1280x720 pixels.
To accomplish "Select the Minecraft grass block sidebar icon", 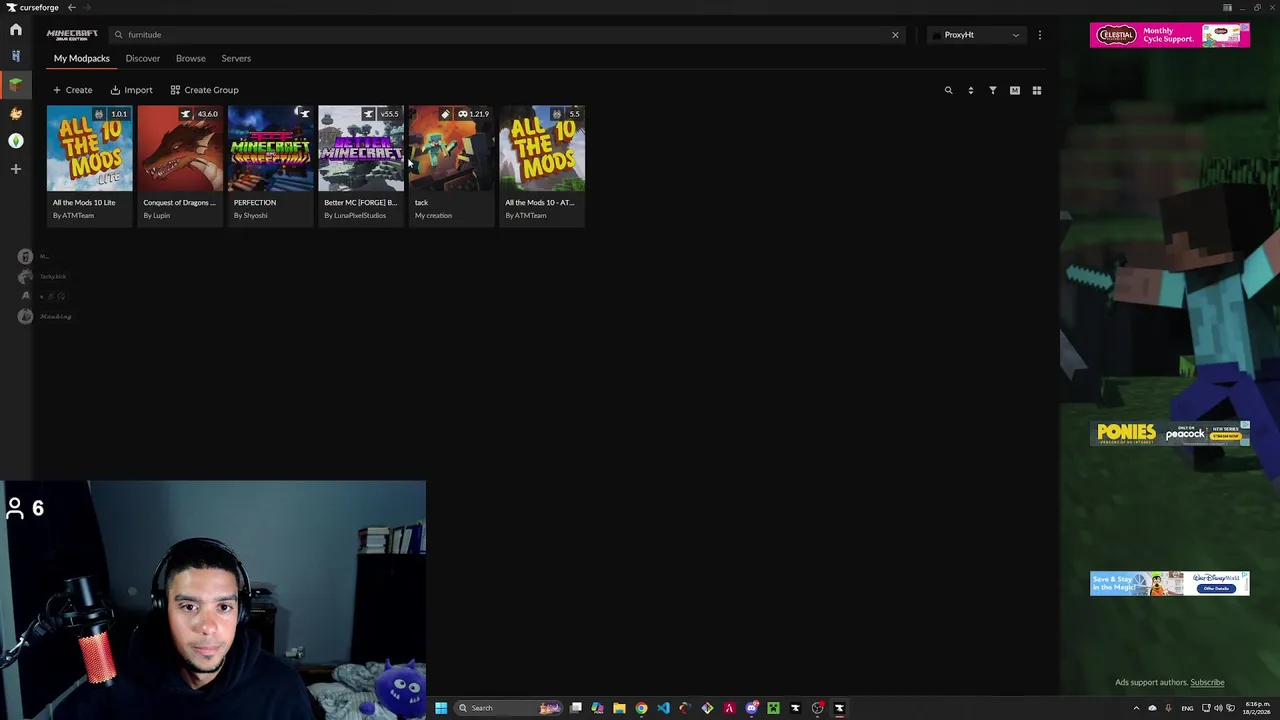I will click(x=15, y=85).
